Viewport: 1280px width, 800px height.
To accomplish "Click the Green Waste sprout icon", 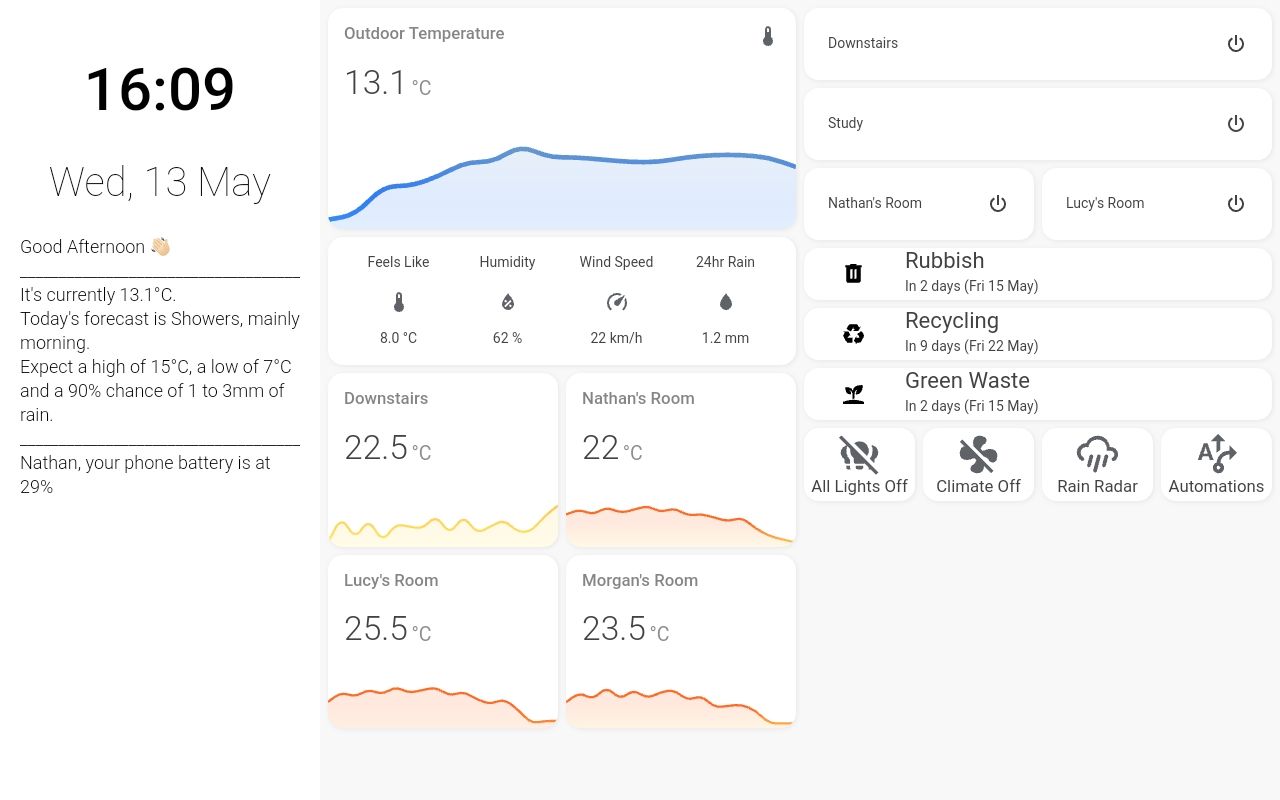I will coord(852,393).
